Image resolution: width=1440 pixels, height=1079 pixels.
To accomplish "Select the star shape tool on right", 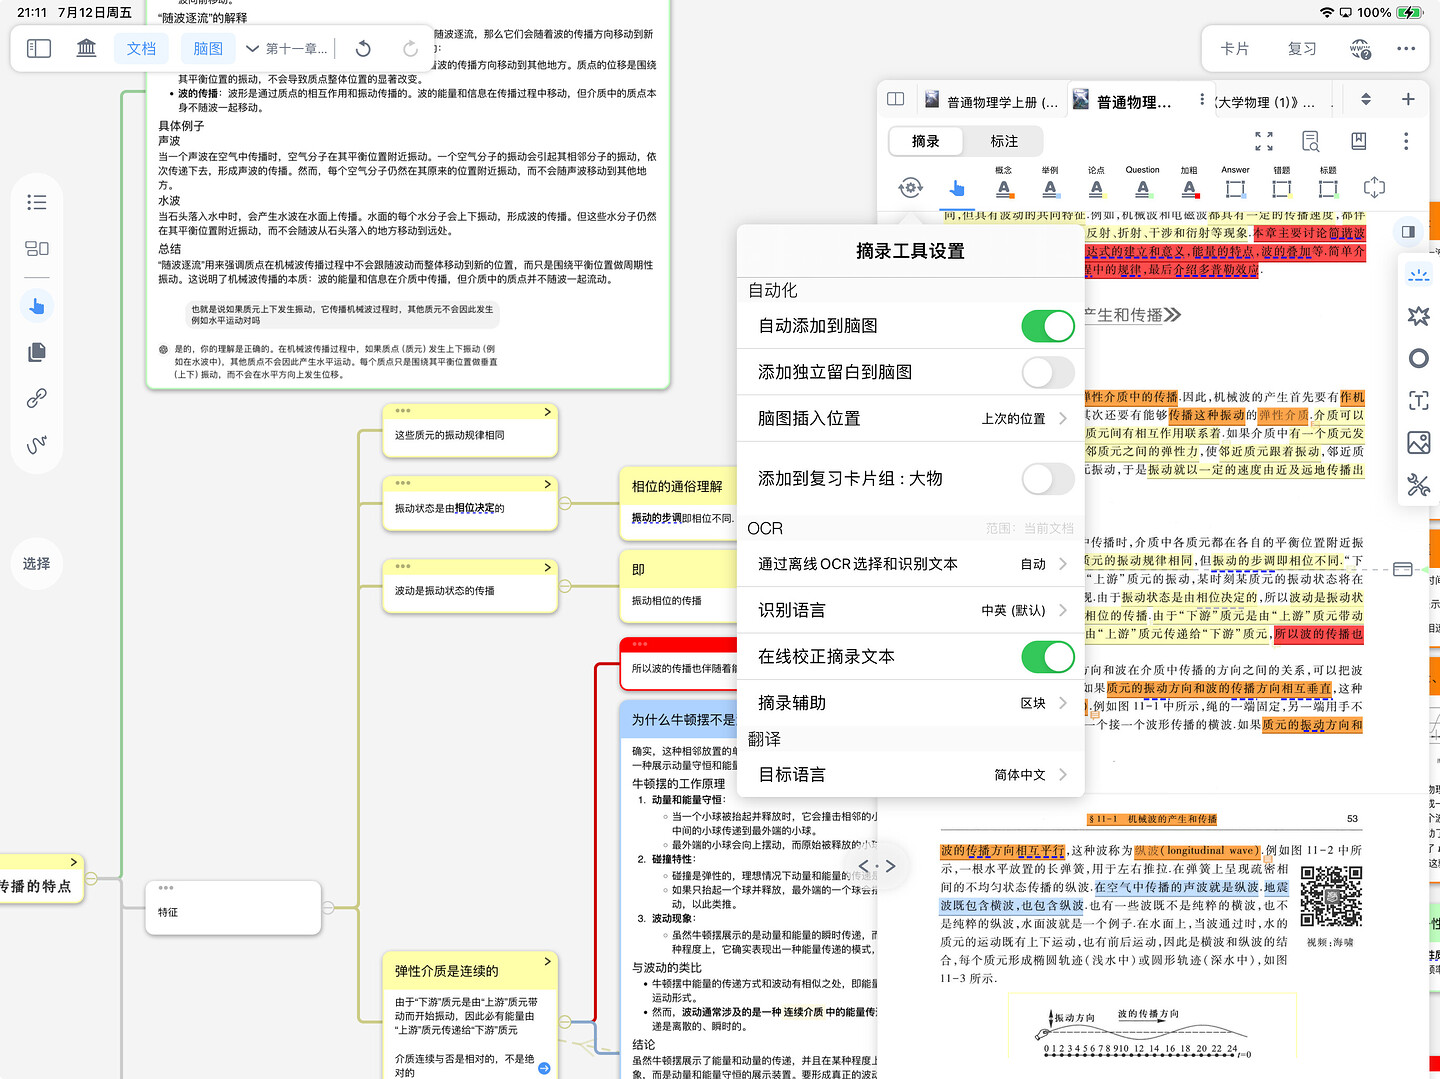I will click(x=1418, y=316).
